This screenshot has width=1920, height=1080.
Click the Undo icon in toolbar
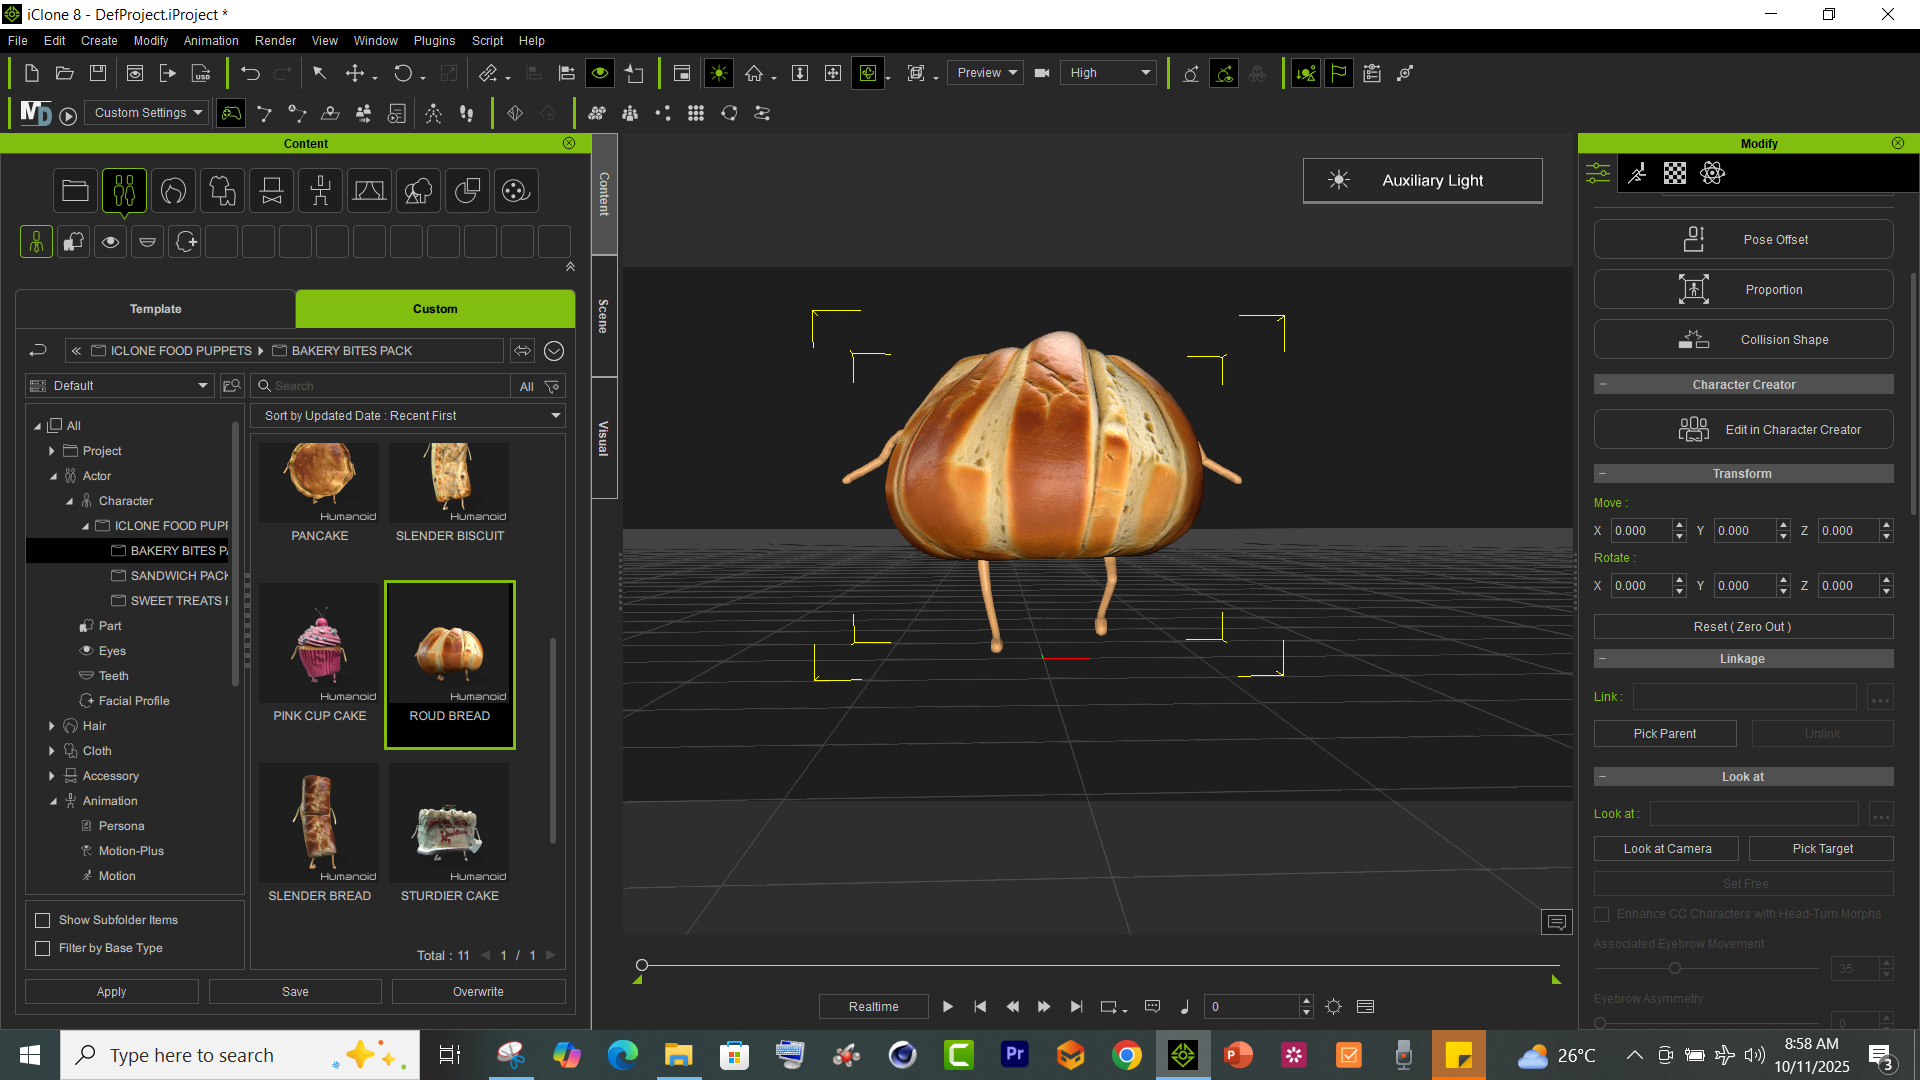click(250, 73)
